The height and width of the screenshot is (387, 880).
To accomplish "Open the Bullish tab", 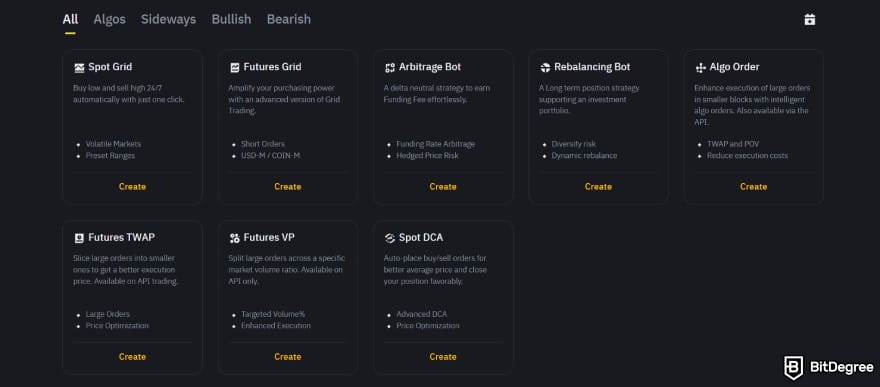I will point(231,20).
